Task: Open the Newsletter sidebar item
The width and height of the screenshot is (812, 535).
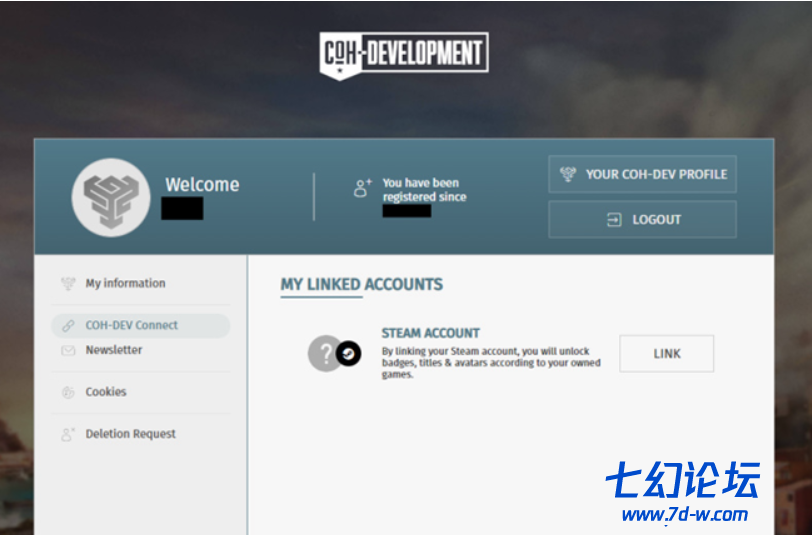Action: [x=113, y=350]
